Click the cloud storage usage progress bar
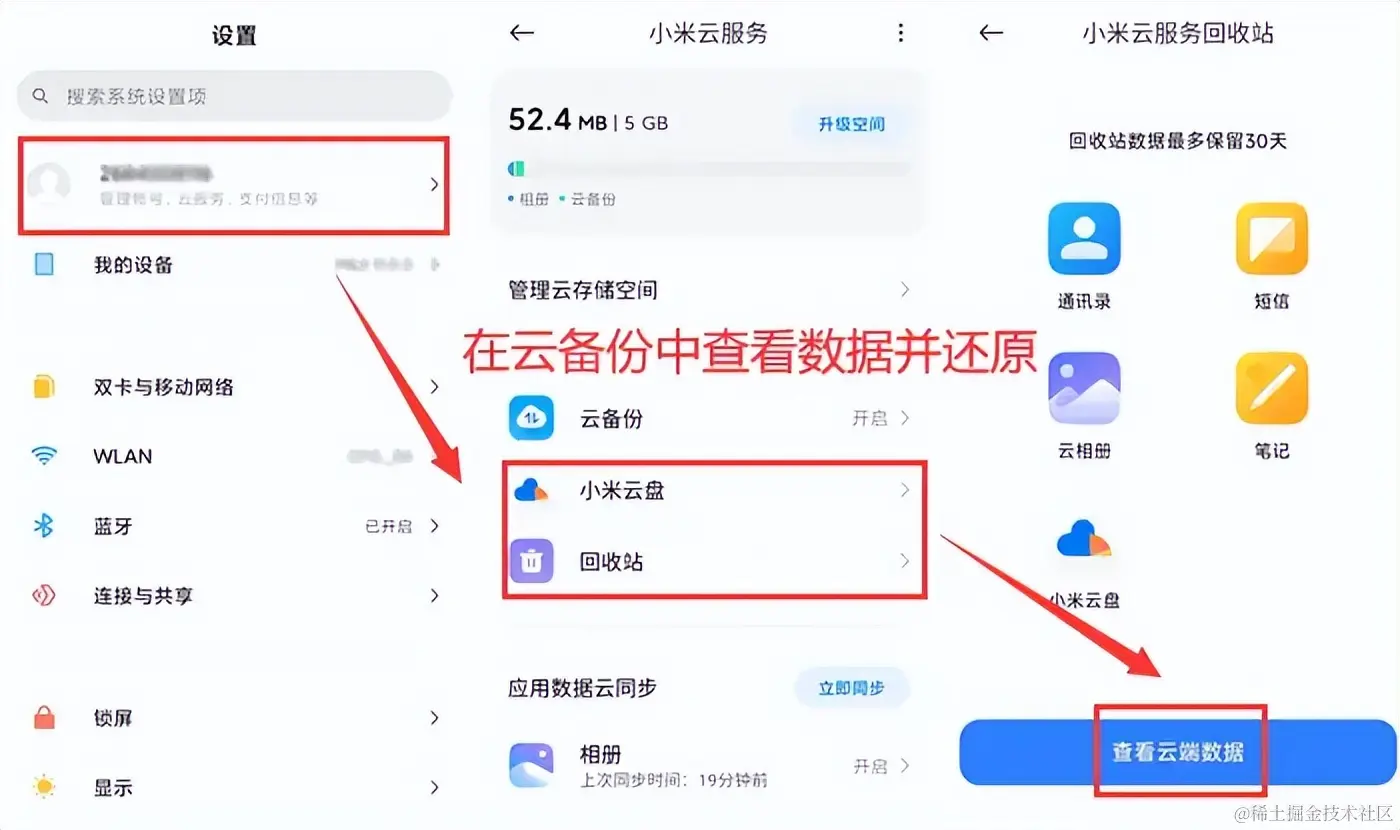 click(708, 168)
